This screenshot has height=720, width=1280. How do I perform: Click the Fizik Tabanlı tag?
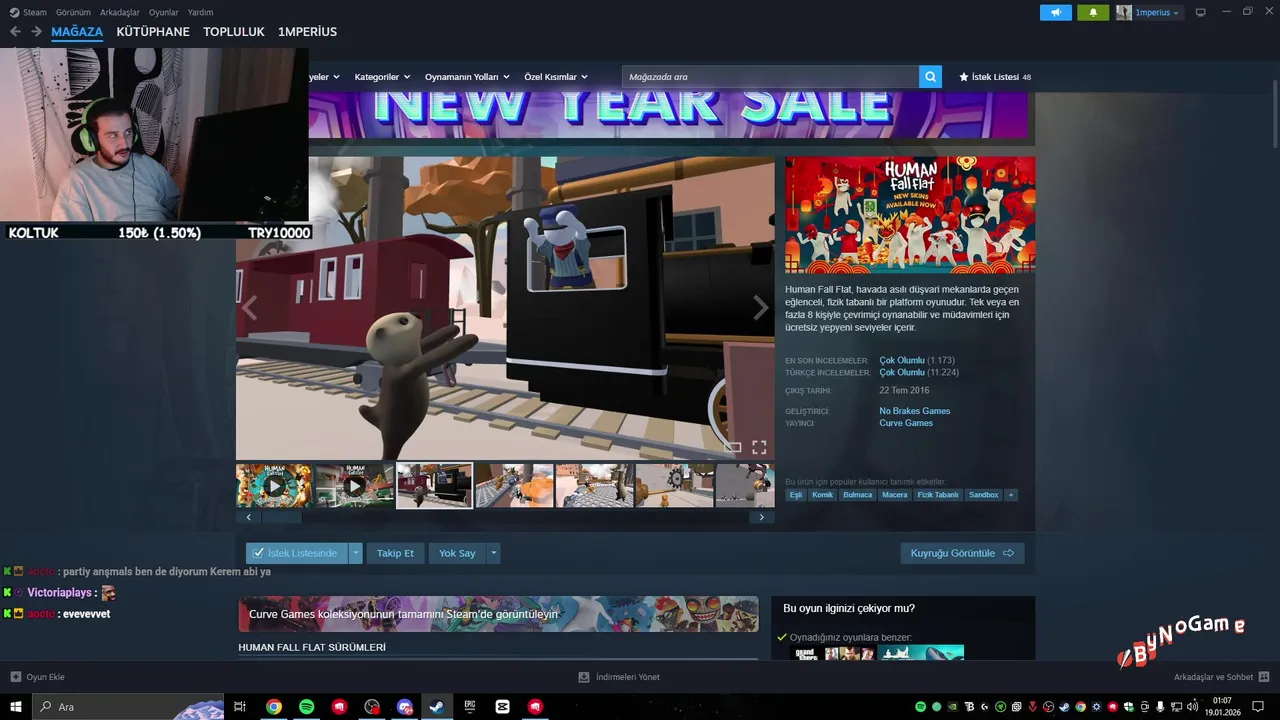(938, 495)
